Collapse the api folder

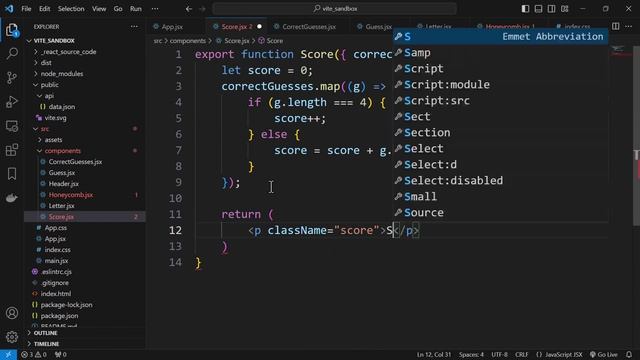pos(49,96)
